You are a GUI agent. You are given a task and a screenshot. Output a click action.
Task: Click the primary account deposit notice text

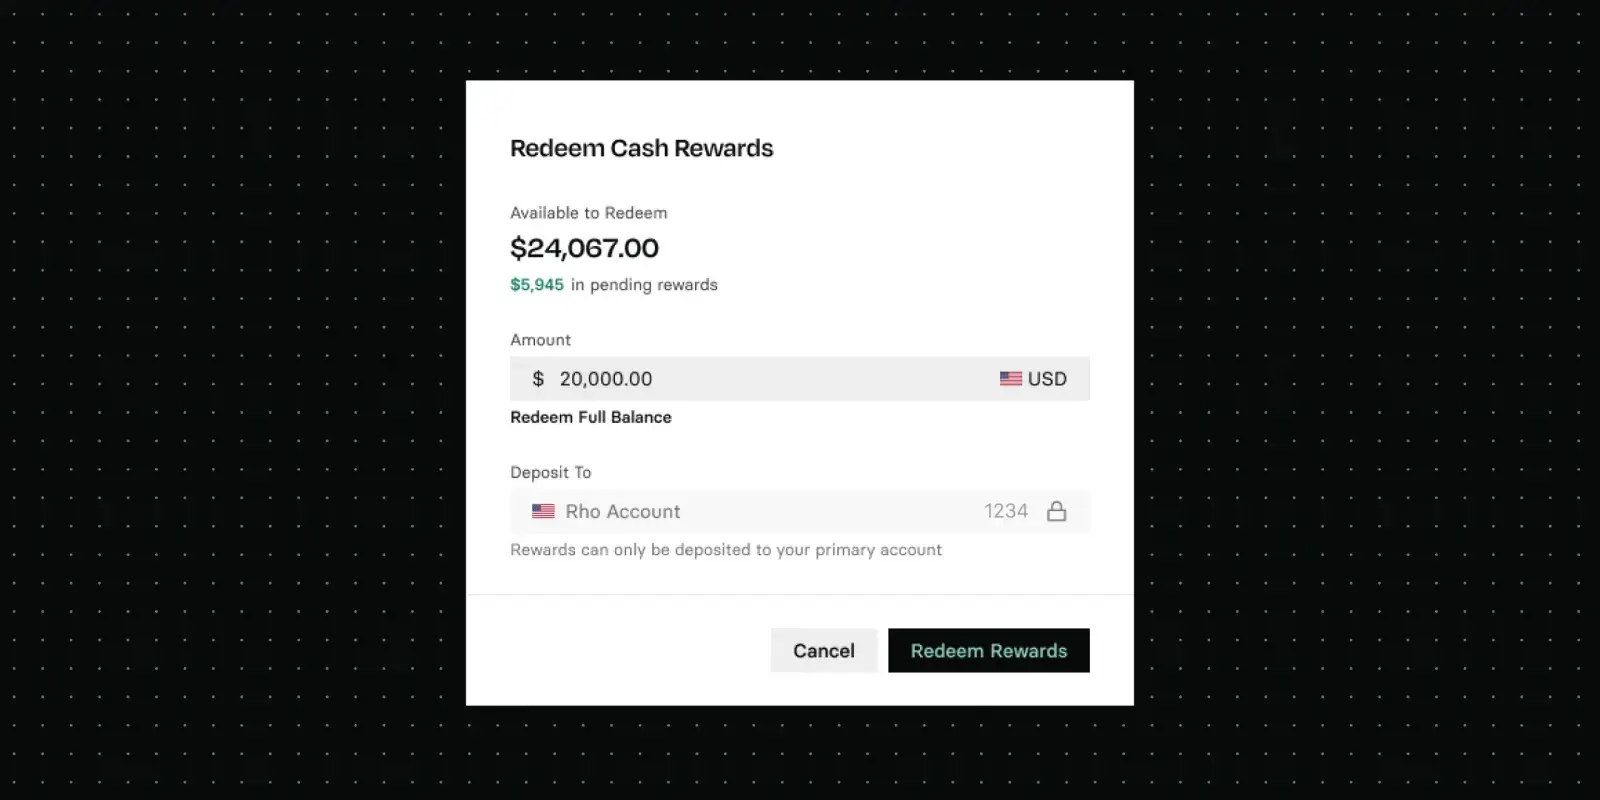click(x=726, y=549)
